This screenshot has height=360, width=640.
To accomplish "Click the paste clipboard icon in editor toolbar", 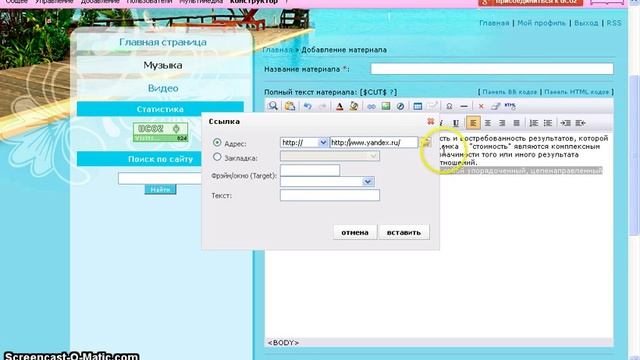I will click(290, 106).
